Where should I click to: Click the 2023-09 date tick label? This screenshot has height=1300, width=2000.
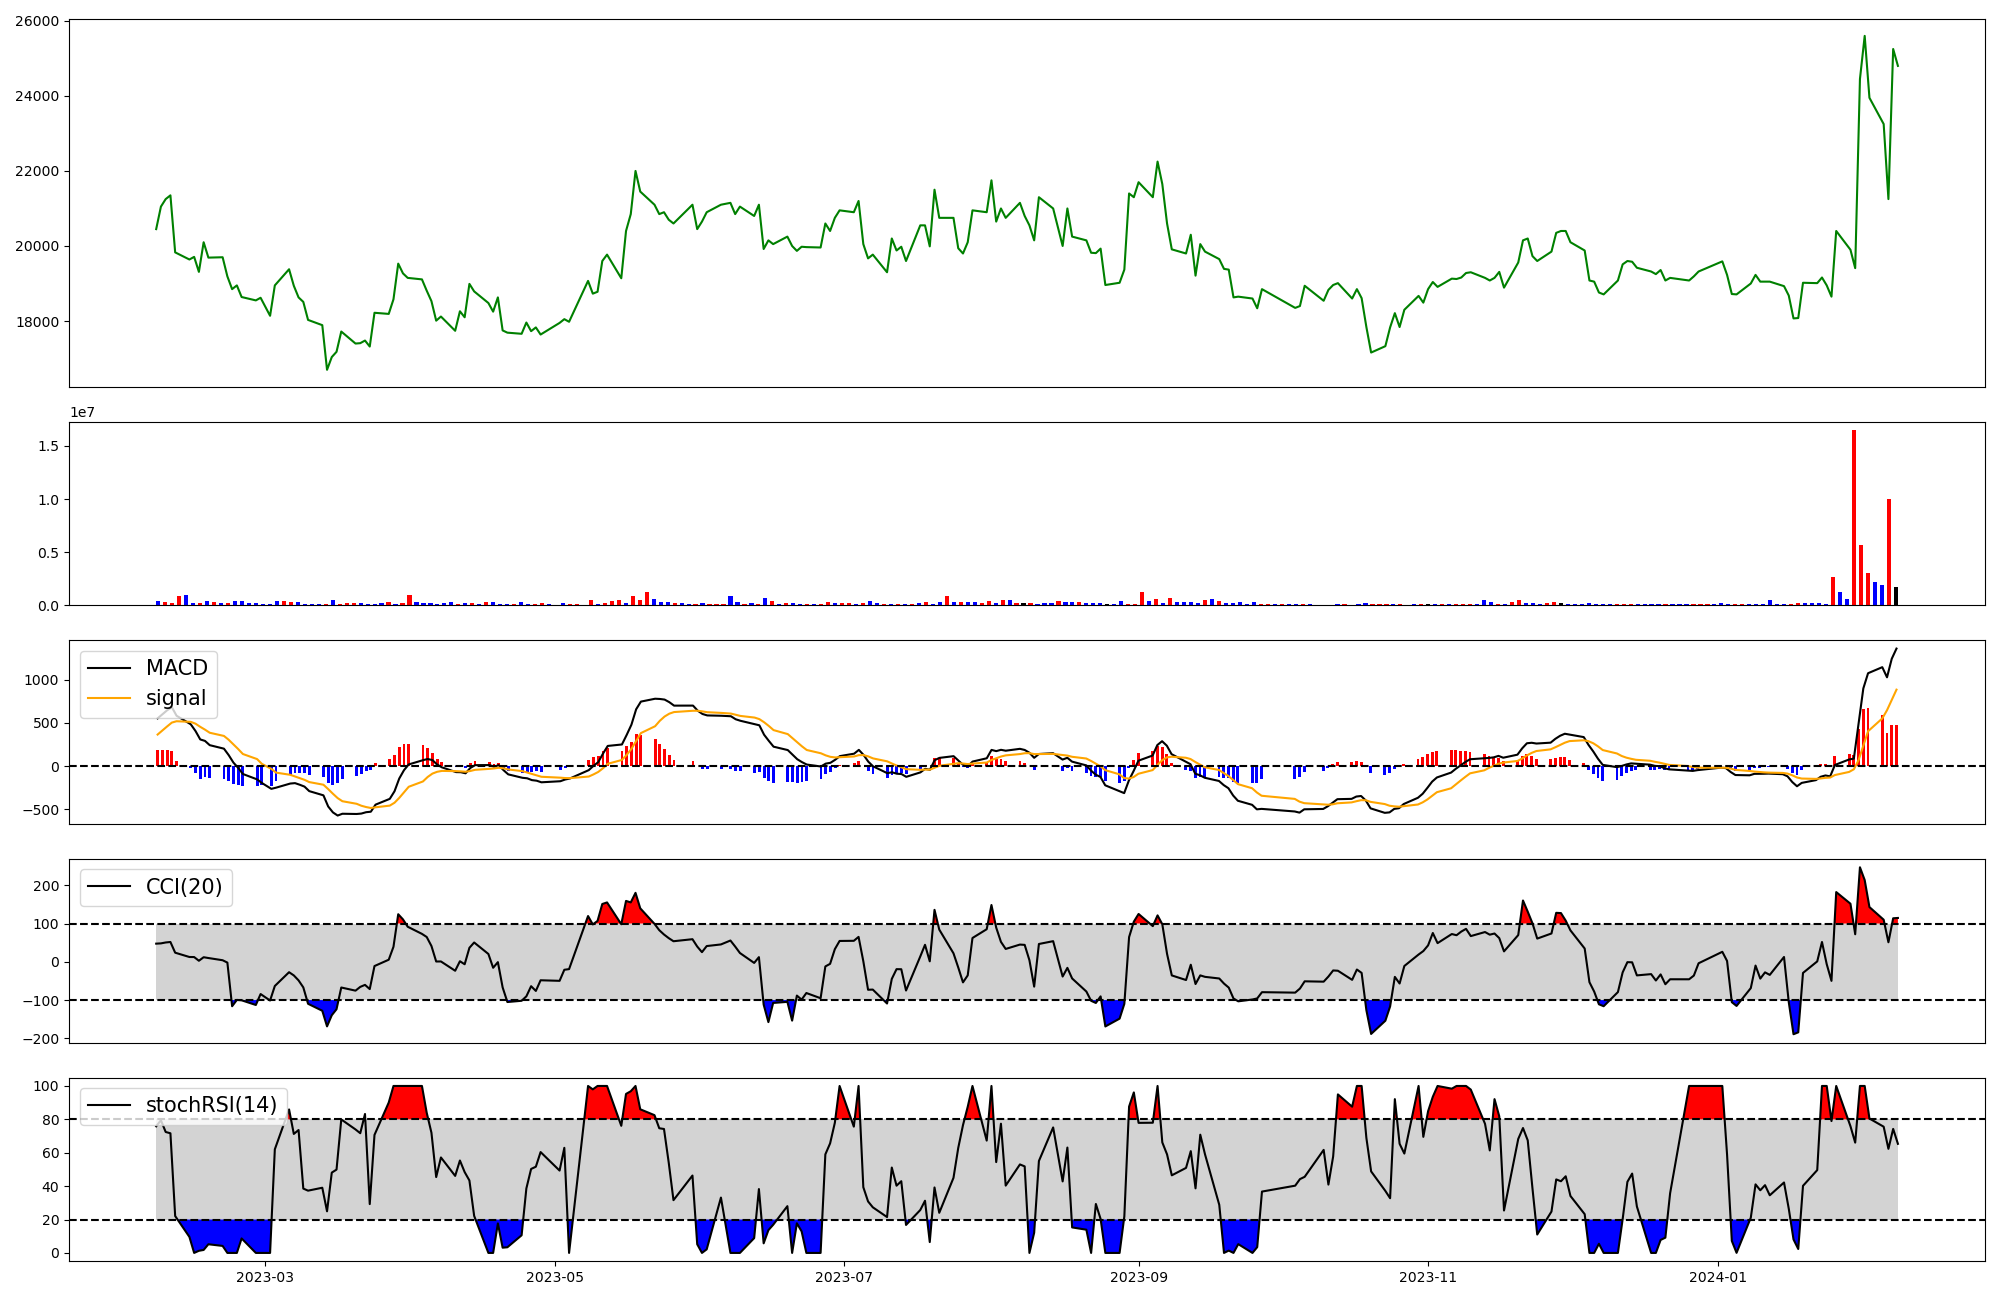pos(1138,1277)
